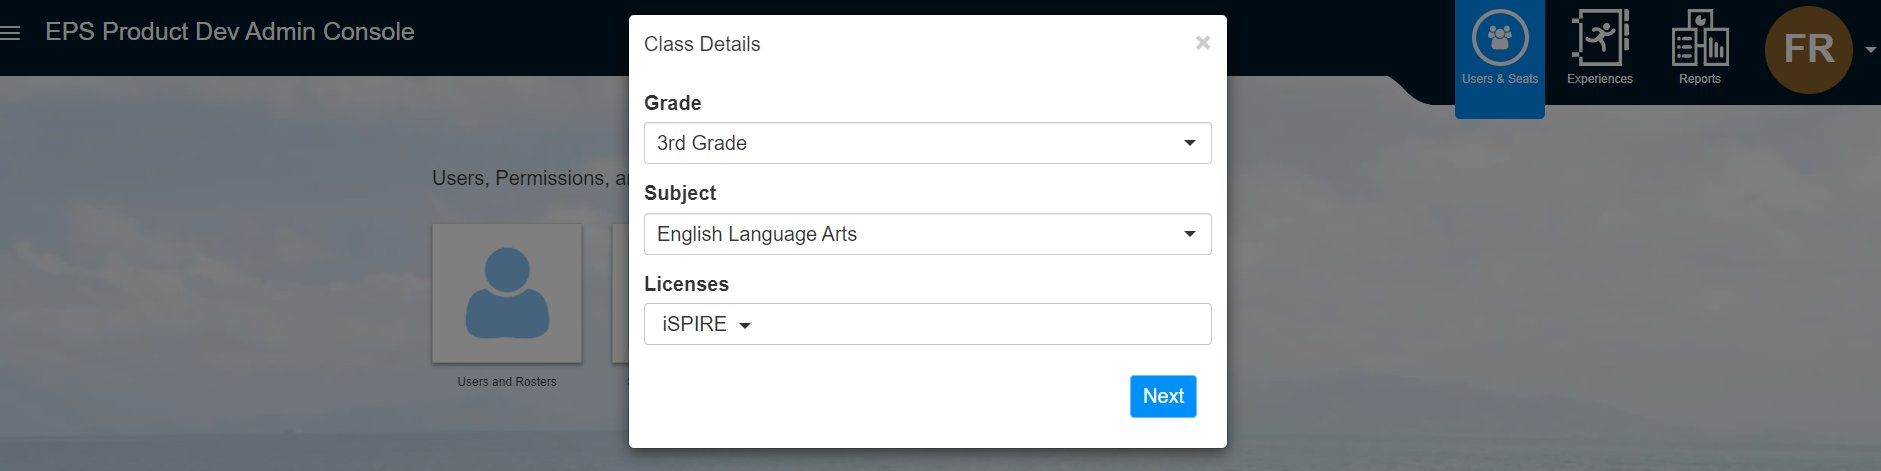This screenshot has width=1881, height=471.
Task: Click the Subject dropdown arrow
Action: 1190,234
